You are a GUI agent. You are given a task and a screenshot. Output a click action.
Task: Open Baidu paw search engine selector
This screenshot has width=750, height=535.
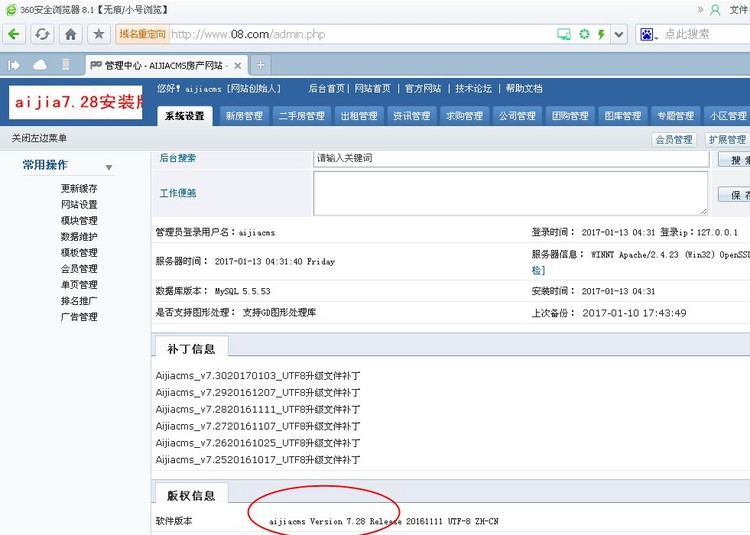pos(649,34)
